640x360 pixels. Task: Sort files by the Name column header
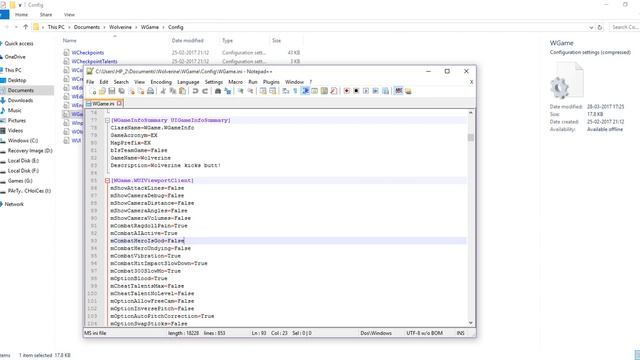[x=69, y=40]
